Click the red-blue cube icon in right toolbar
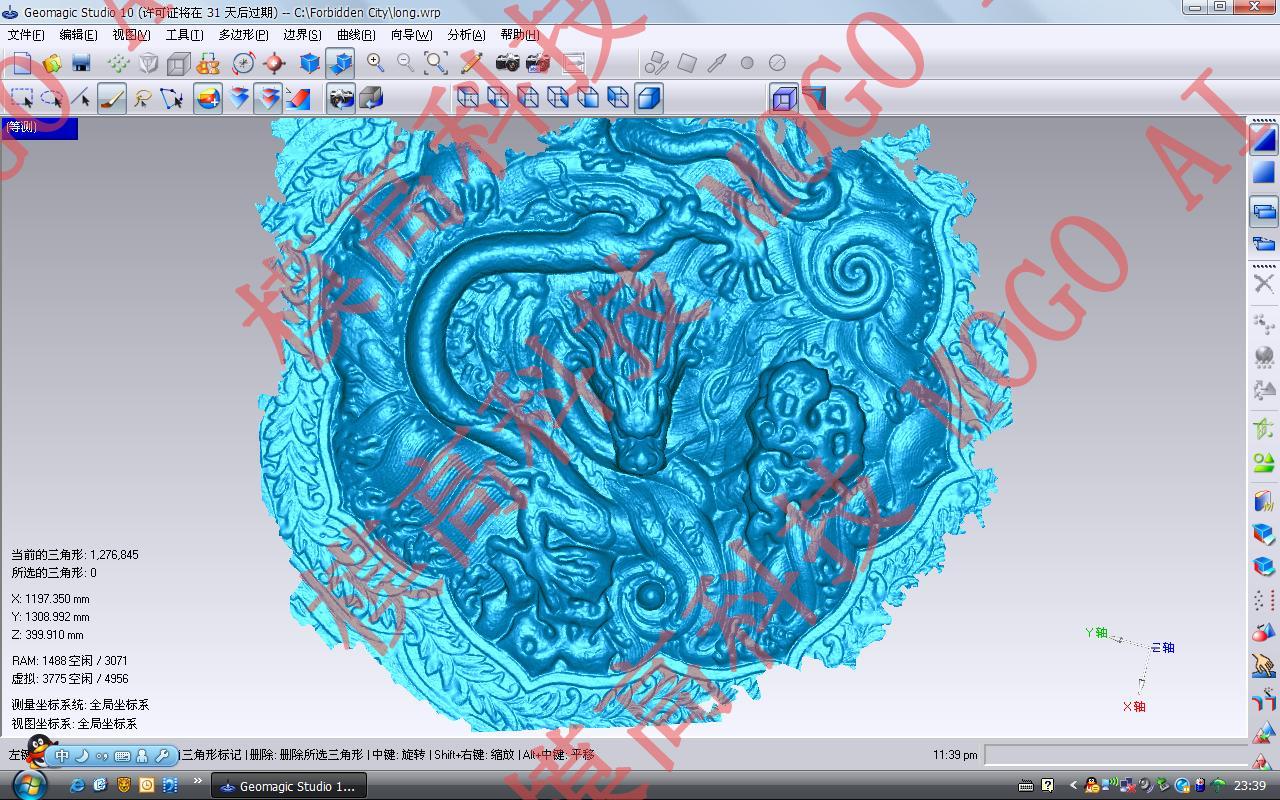This screenshot has height=800, width=1280. pos(1264,534)
